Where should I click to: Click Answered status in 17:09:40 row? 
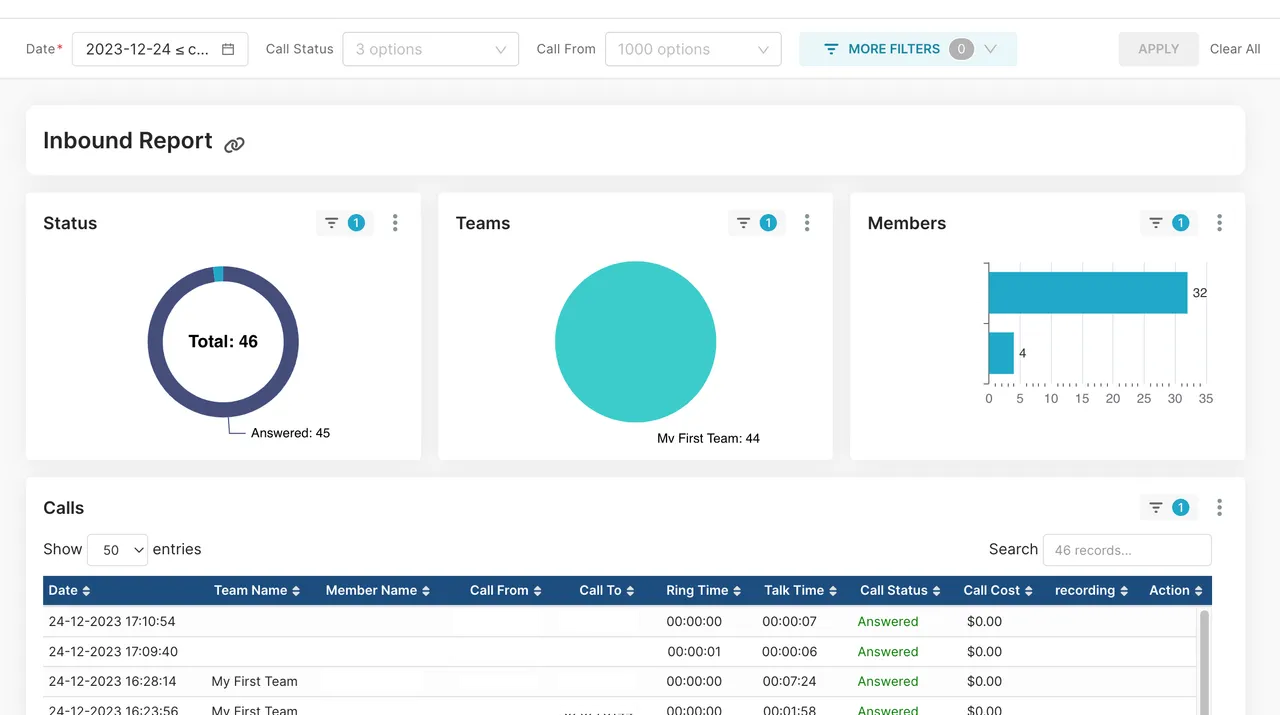[887, 651]
